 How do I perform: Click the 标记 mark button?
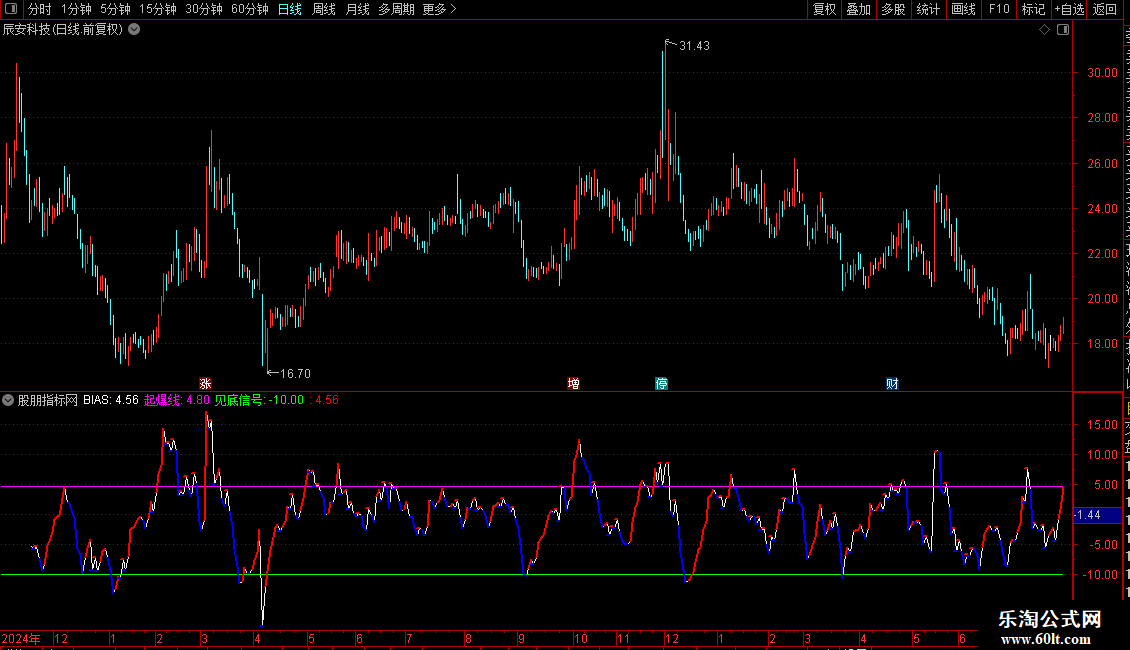(1033, 9)
